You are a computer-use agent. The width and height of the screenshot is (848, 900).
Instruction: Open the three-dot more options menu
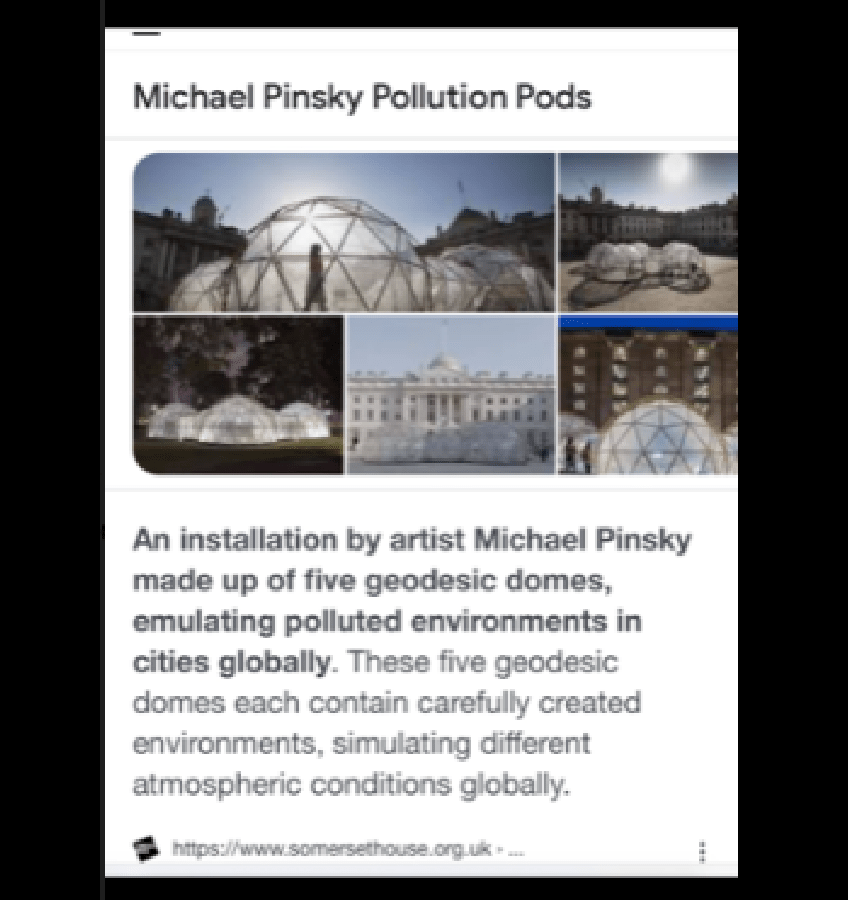coord(702,852)
